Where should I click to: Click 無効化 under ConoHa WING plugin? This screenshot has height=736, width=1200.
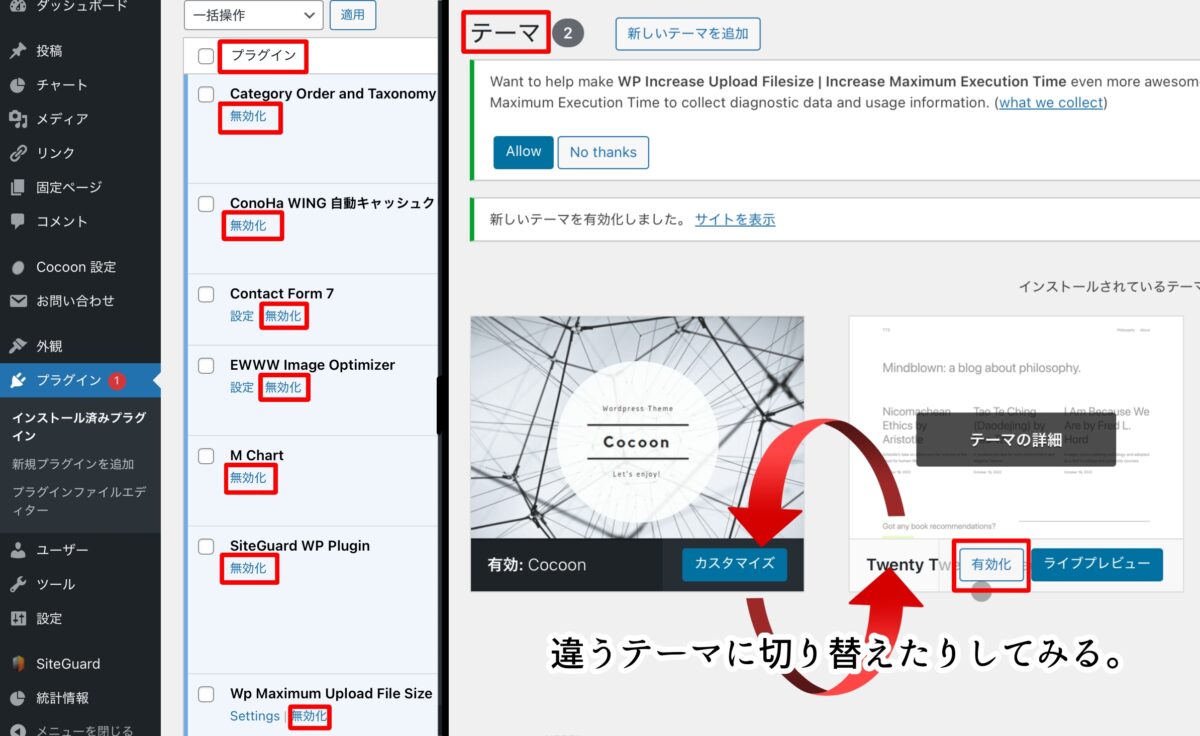(x=248, y=226)
